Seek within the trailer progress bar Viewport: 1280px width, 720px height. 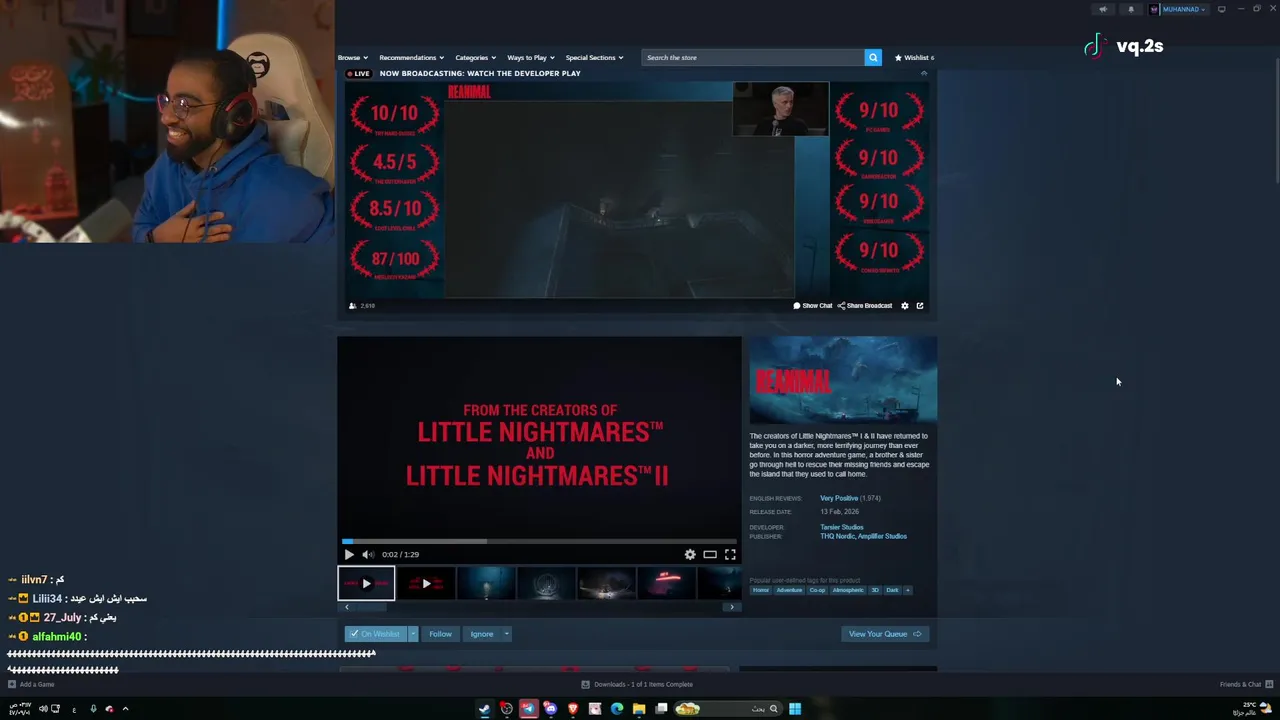539,541
